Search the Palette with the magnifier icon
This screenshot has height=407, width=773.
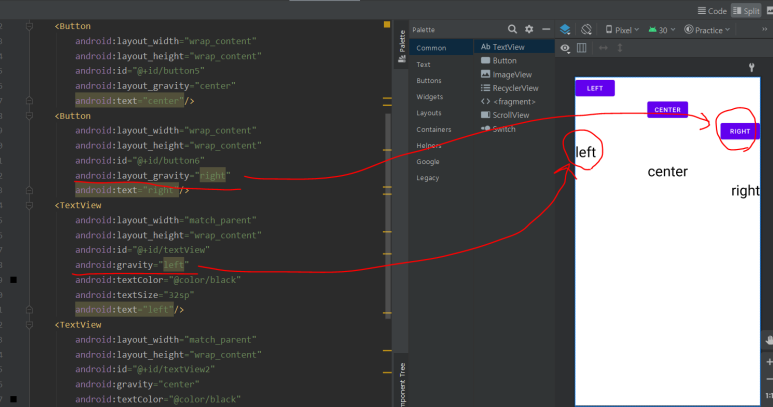pos(512,30)
